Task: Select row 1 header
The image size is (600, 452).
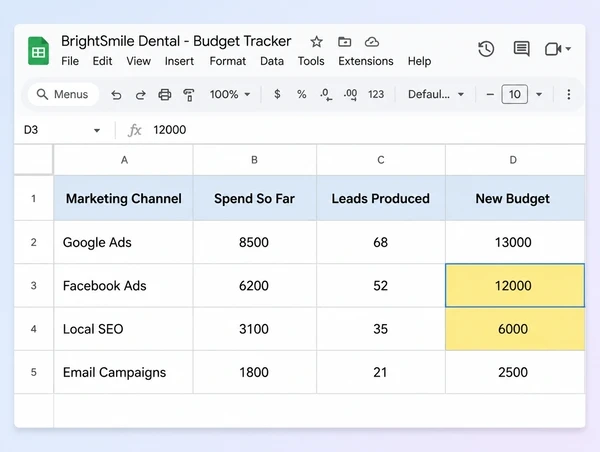Action: coord(34,198)
